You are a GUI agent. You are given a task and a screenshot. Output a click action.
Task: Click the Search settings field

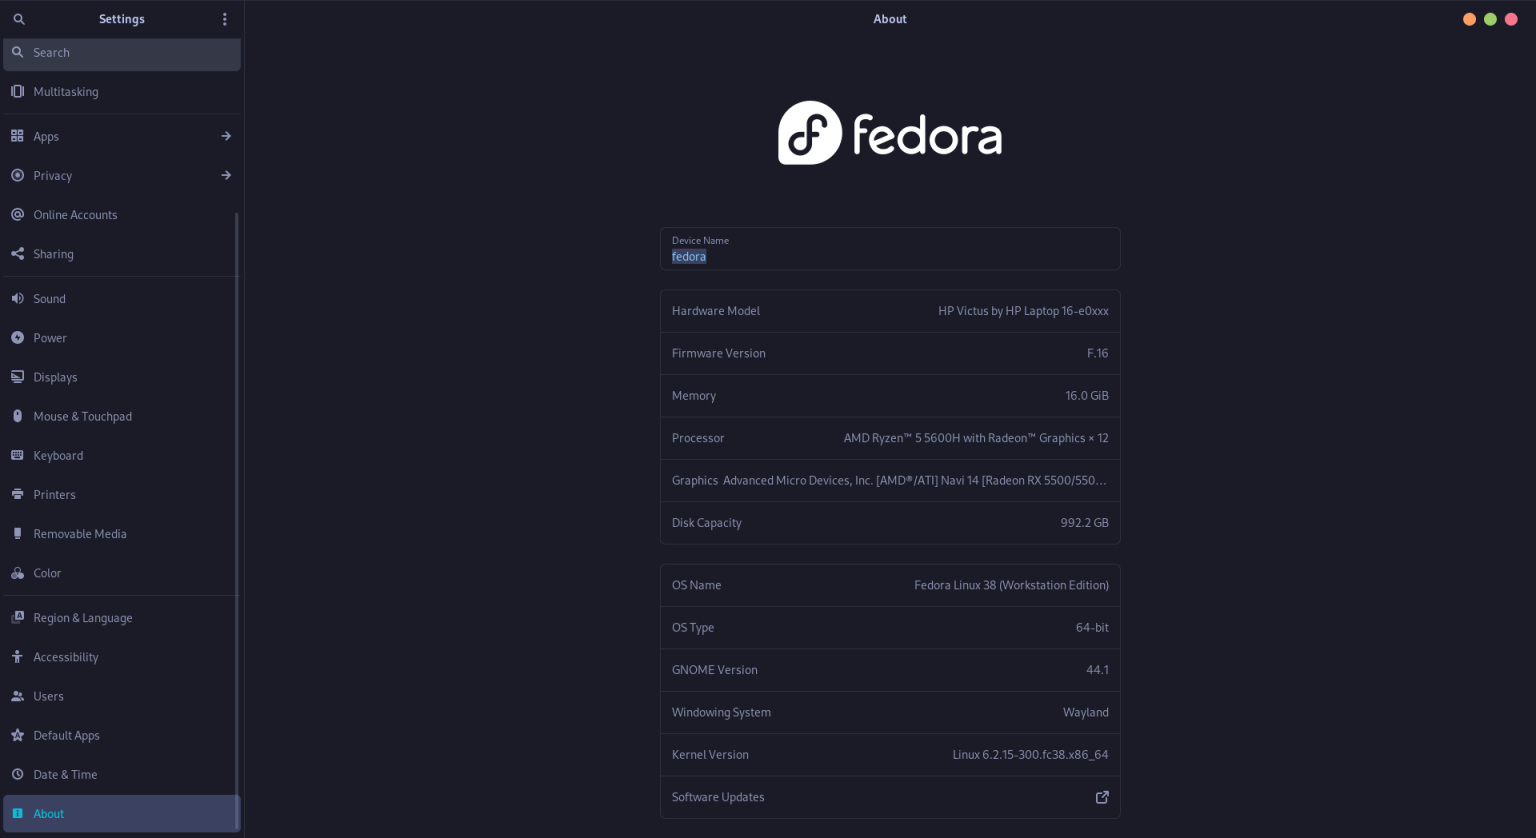pos(122,53)
